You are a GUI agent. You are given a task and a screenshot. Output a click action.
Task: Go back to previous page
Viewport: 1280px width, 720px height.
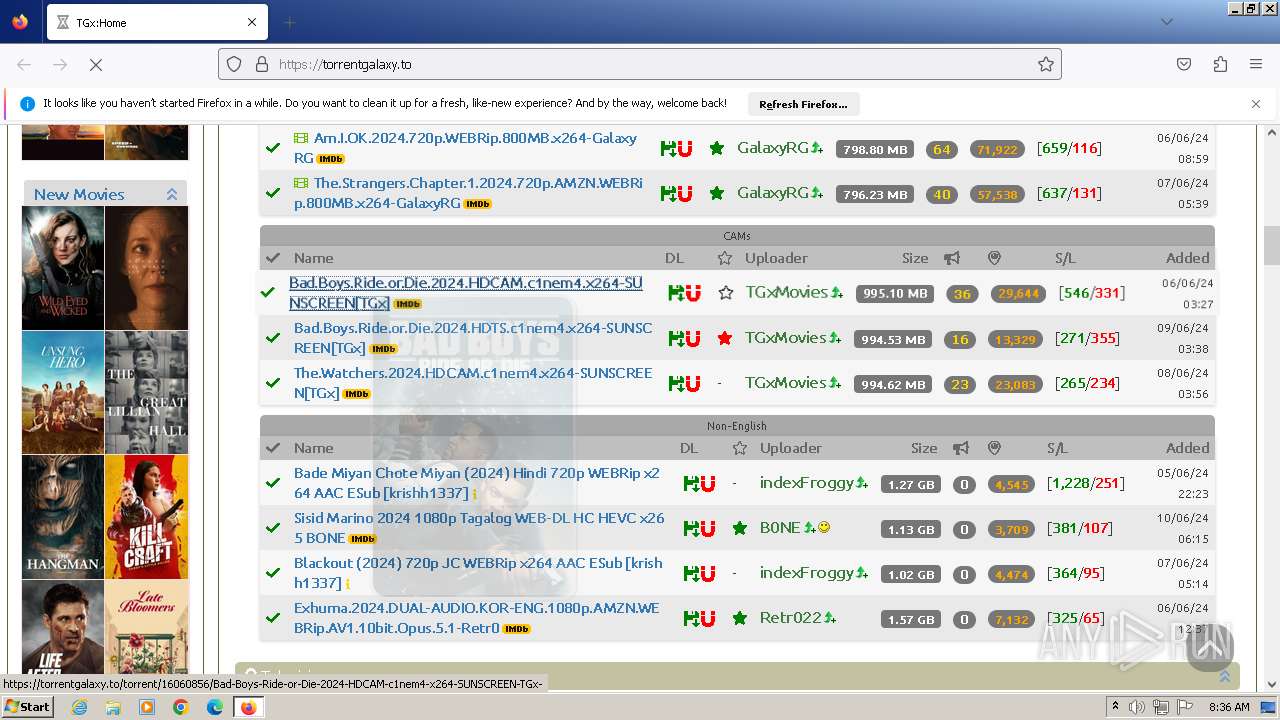click(x=24, y=64)
